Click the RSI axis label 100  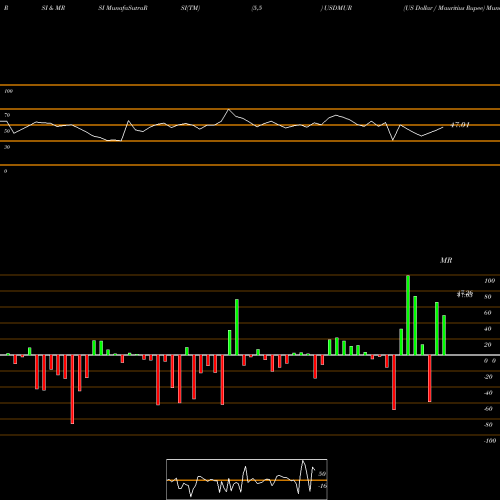point(9,91)
